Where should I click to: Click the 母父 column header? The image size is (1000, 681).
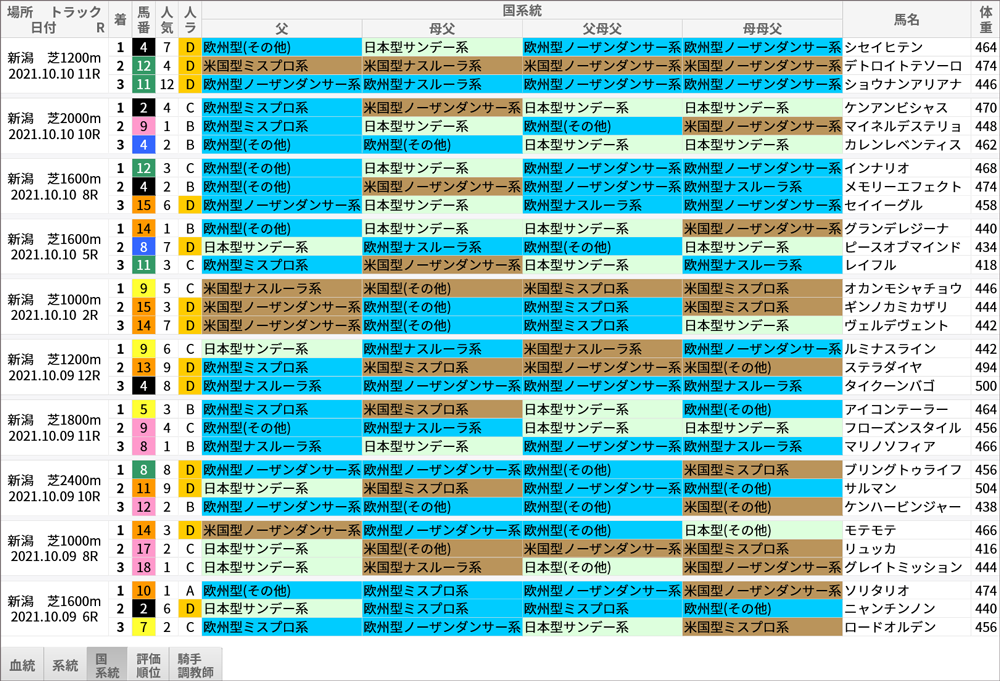pos(441,28)
